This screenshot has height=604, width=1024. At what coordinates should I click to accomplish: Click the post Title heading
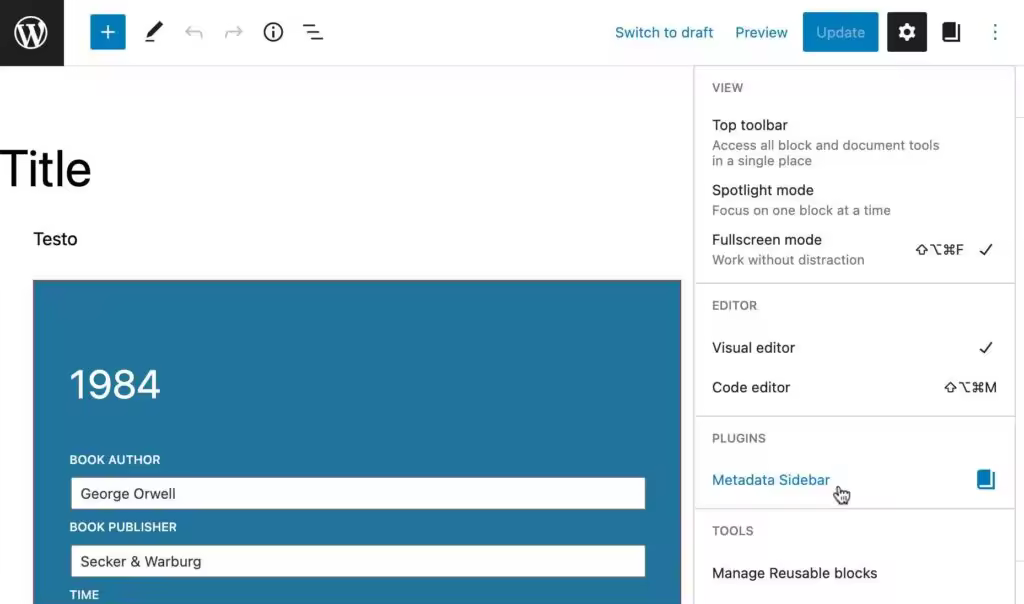click(x=45, y=169)
